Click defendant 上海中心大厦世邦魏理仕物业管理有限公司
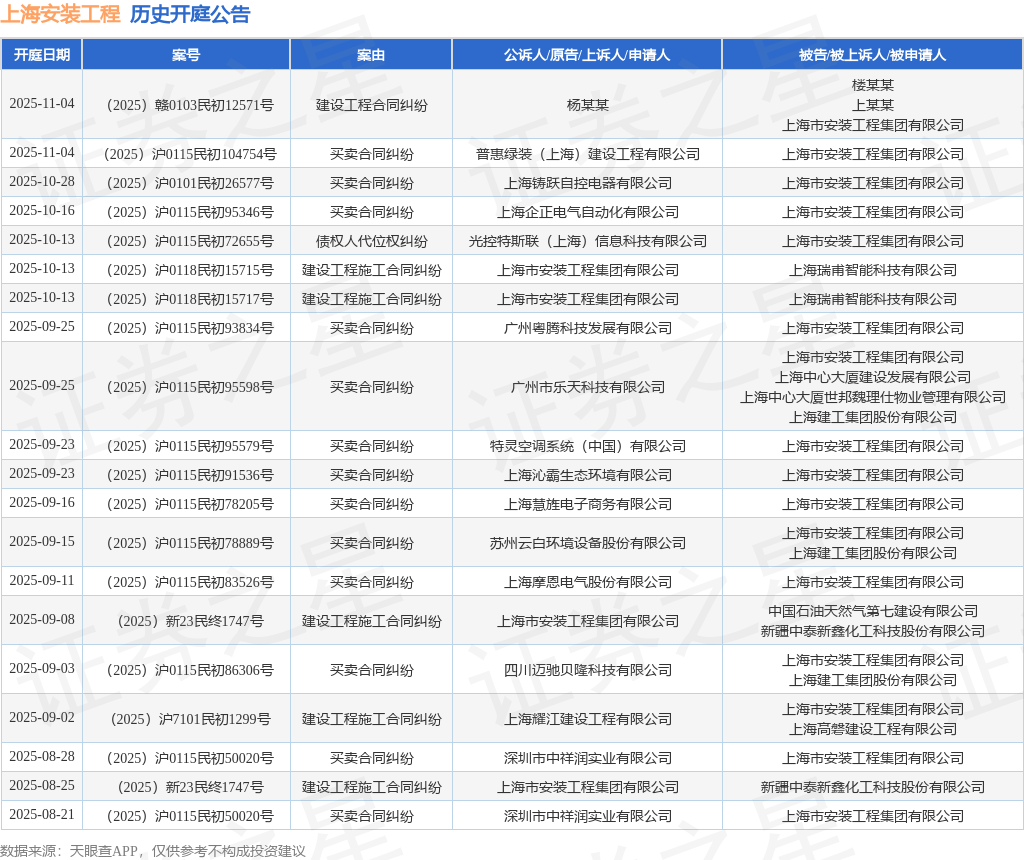1024x860 pixels. tap(872, 397)
